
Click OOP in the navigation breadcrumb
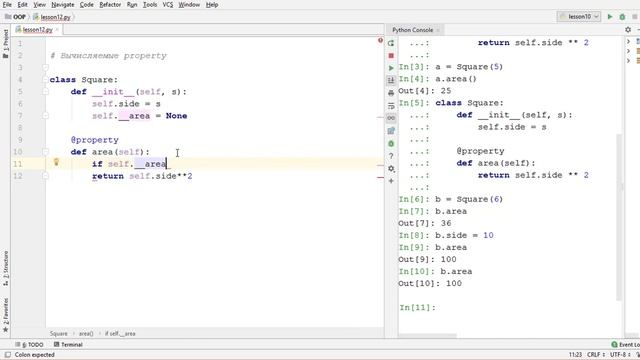pos(16,17)
